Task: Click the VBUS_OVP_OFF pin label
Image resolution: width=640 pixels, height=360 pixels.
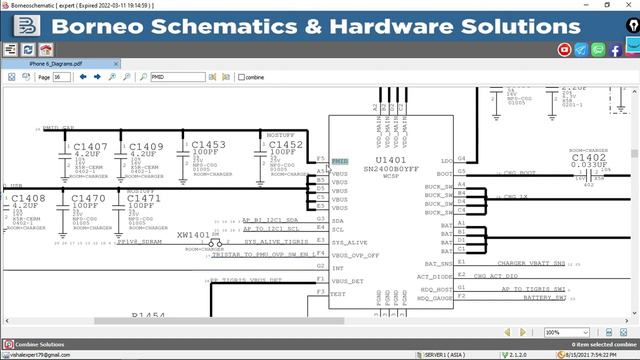Action: click(356, 256)
